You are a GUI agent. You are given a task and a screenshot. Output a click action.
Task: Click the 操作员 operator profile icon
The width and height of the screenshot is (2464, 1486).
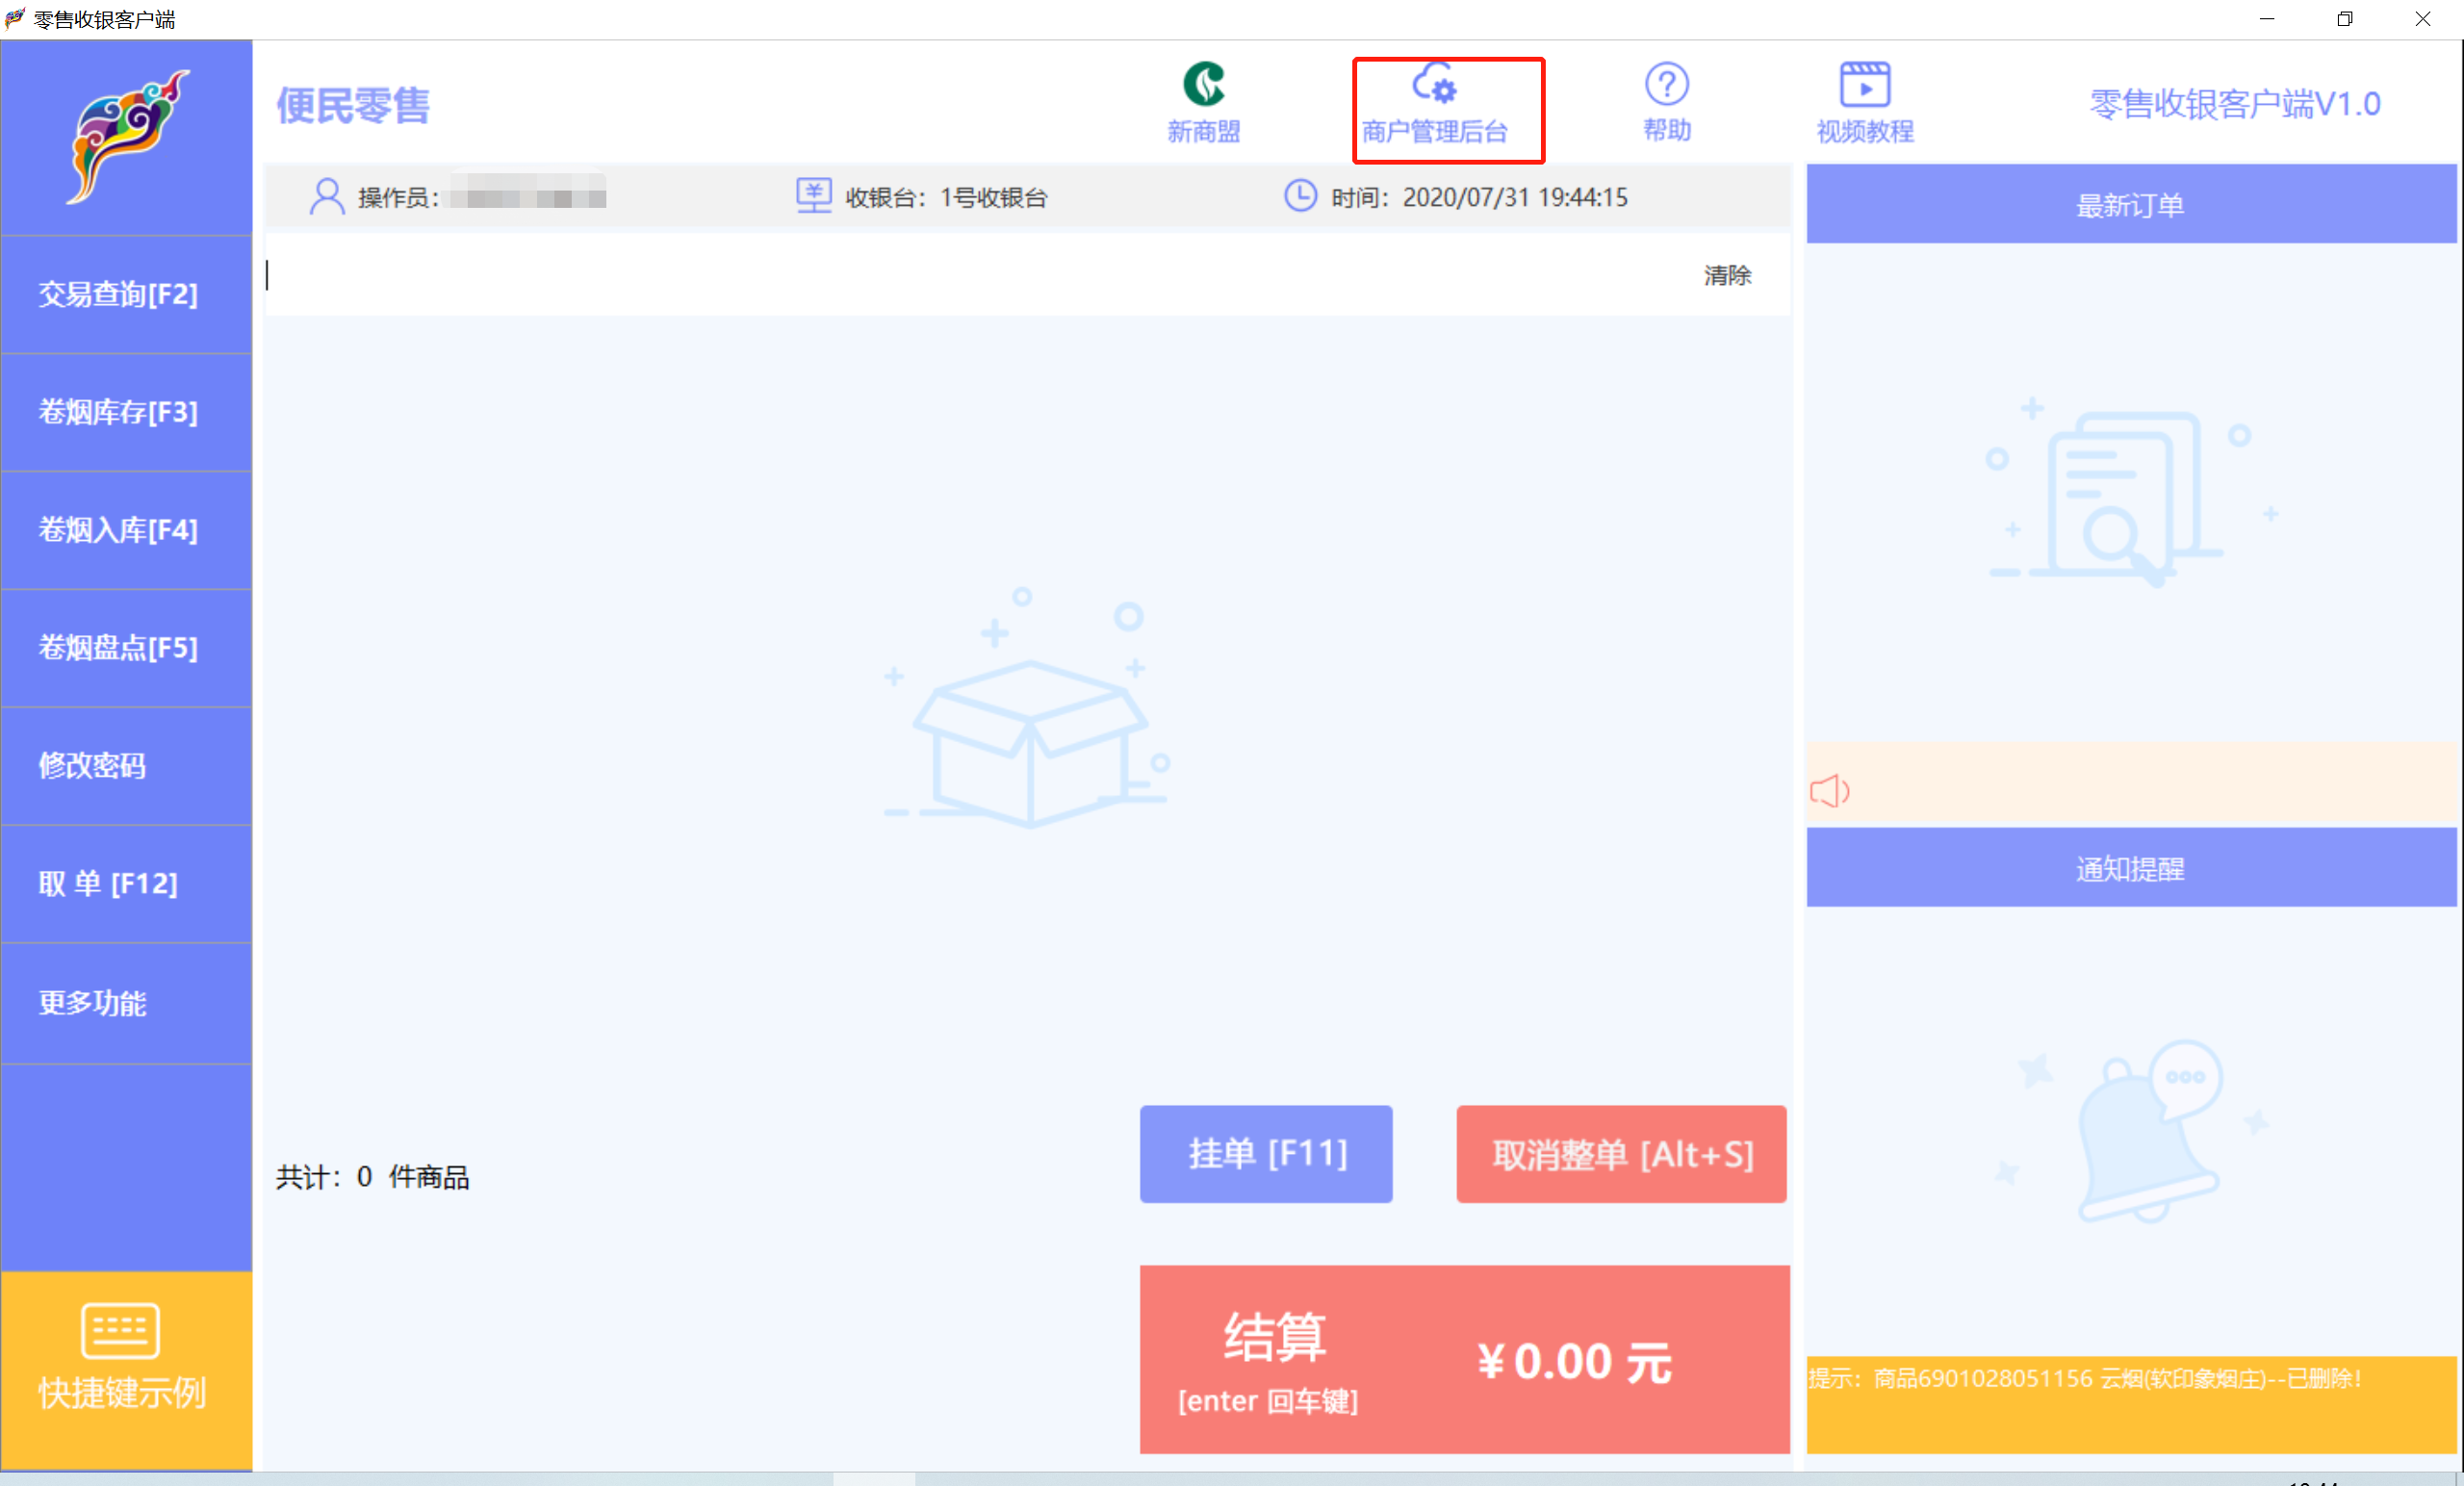tap(326, 197)
